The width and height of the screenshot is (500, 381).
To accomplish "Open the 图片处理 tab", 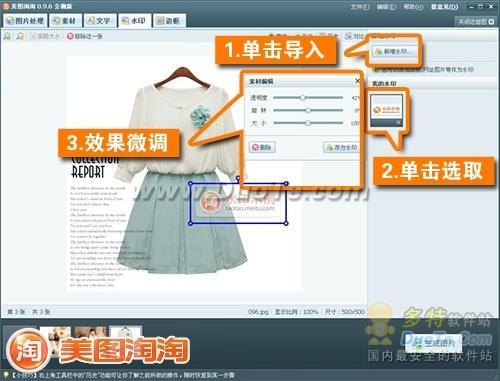I will (25, 21).
